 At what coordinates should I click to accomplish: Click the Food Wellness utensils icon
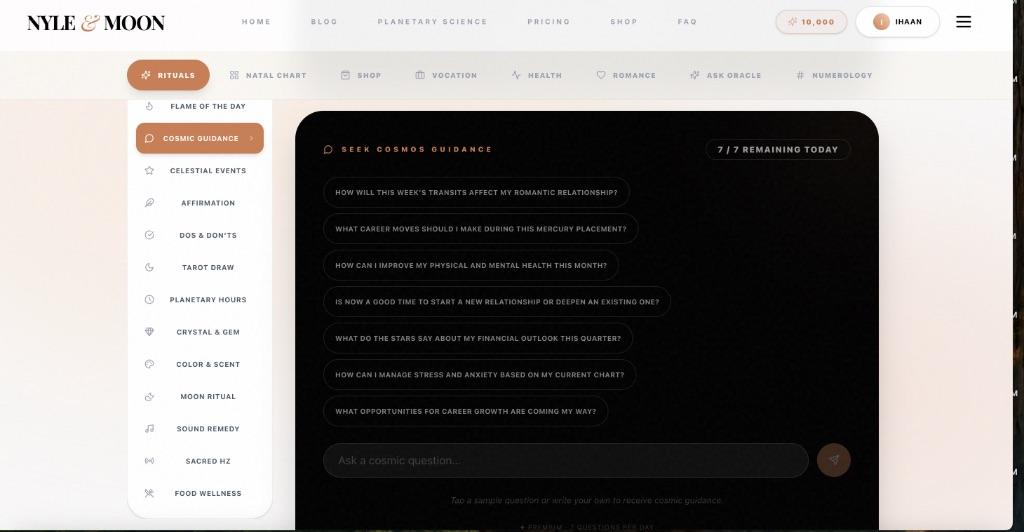[150, 493]
